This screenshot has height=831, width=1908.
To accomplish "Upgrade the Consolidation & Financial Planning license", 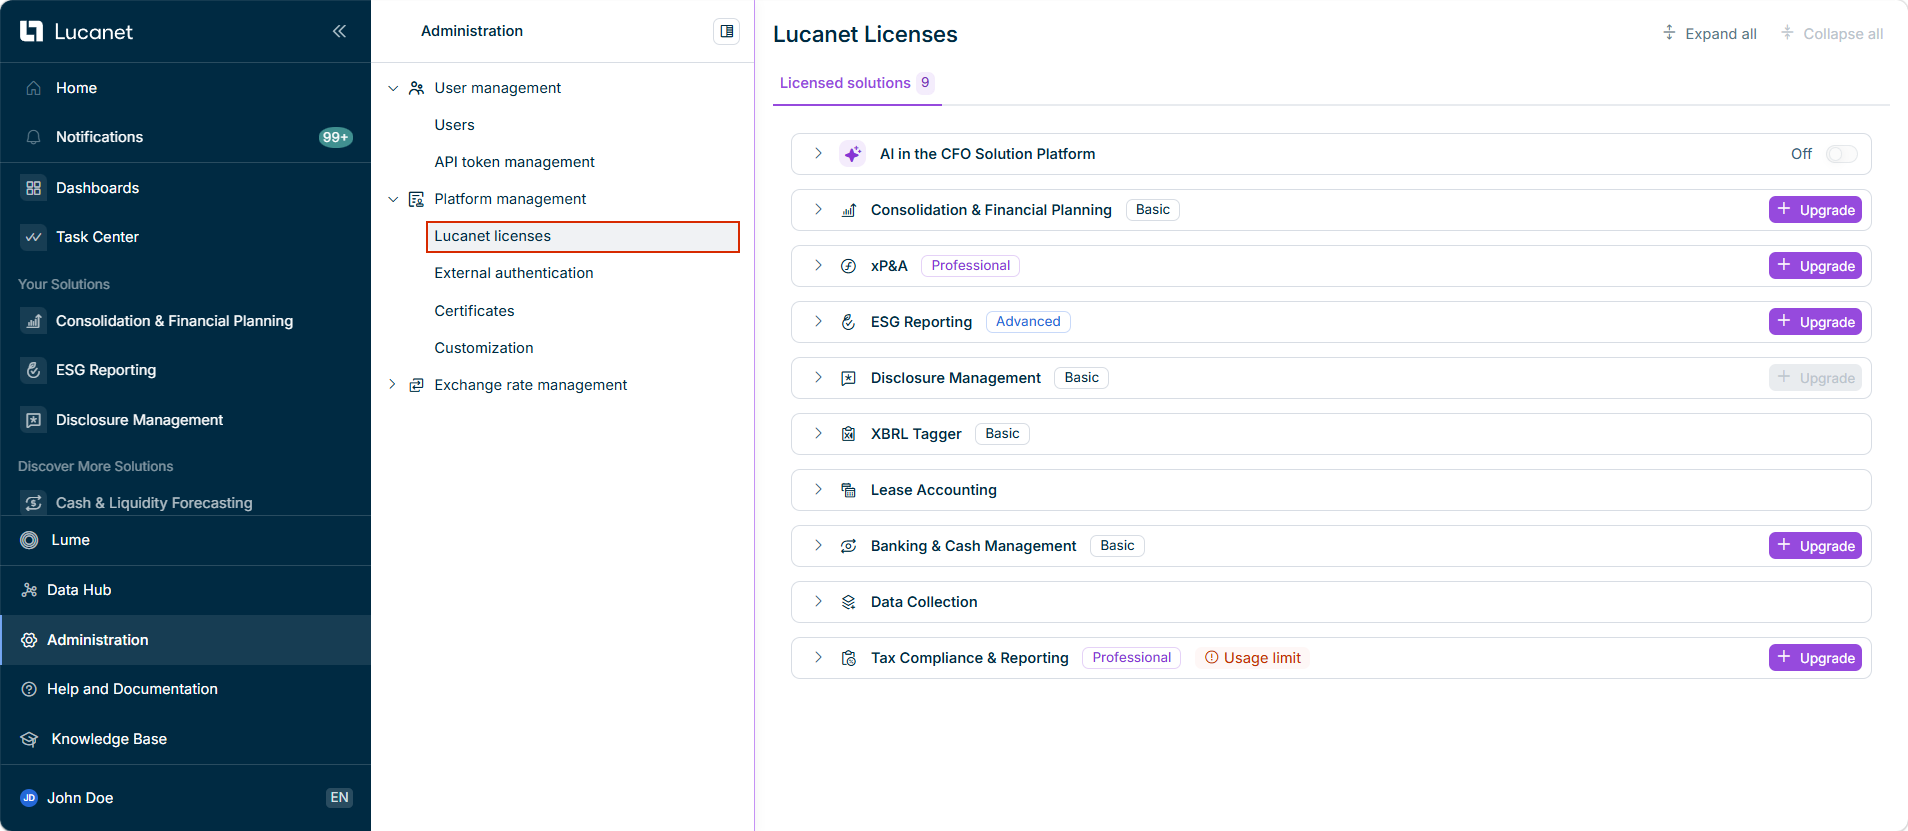I will [1815, 210].
